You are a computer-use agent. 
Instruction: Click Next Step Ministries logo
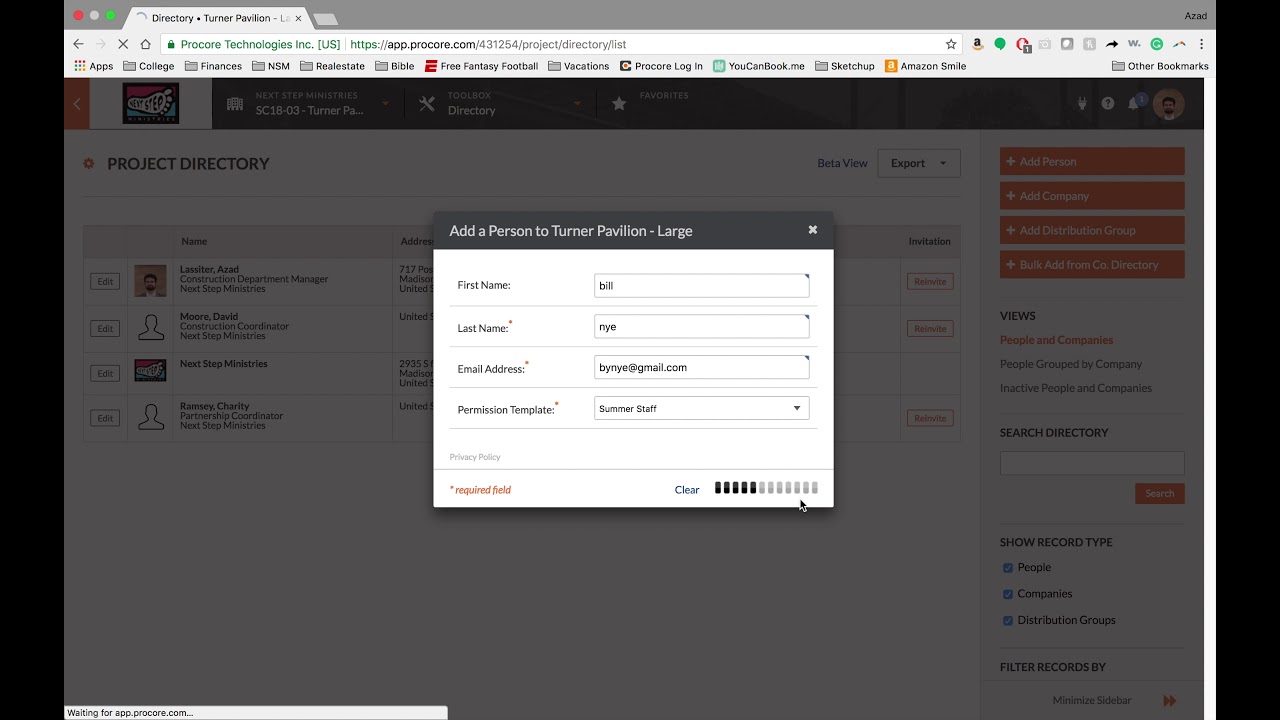click(151, 104)
